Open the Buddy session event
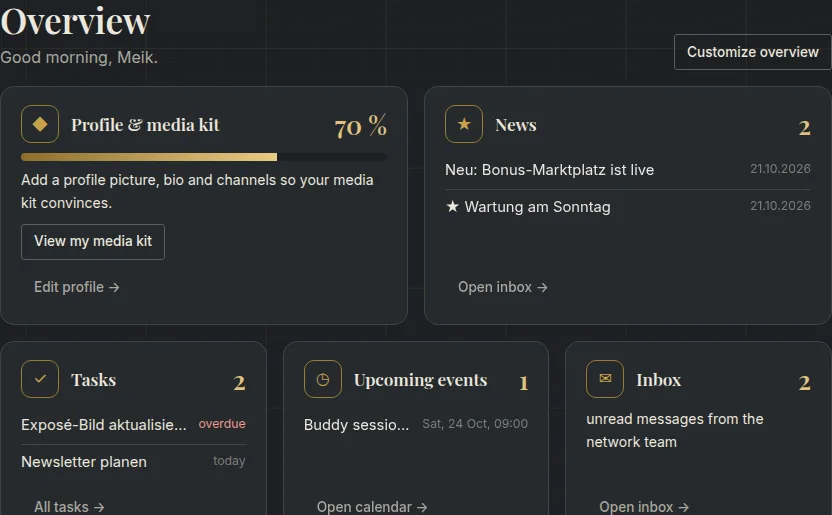This screenshot has height=515, width=832. pos(415,424)
